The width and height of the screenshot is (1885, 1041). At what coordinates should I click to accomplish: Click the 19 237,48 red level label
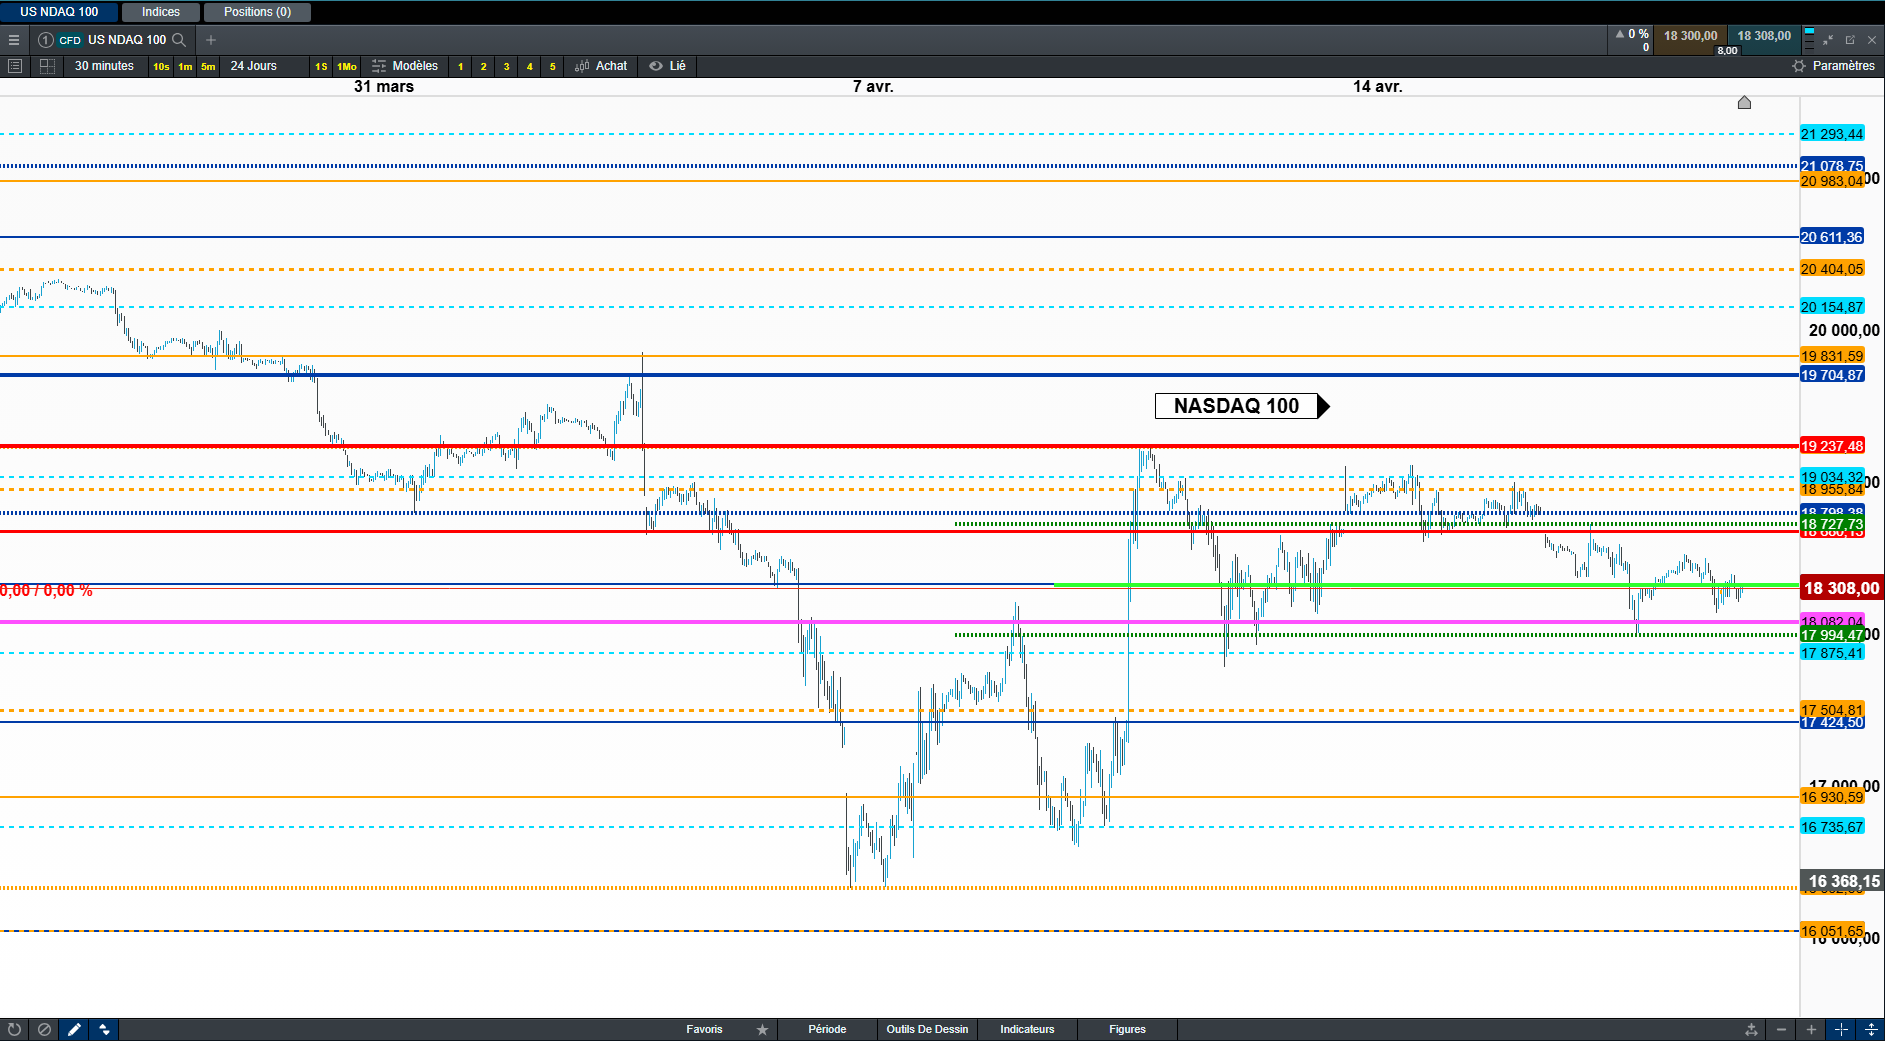(x=1832, y=446)
